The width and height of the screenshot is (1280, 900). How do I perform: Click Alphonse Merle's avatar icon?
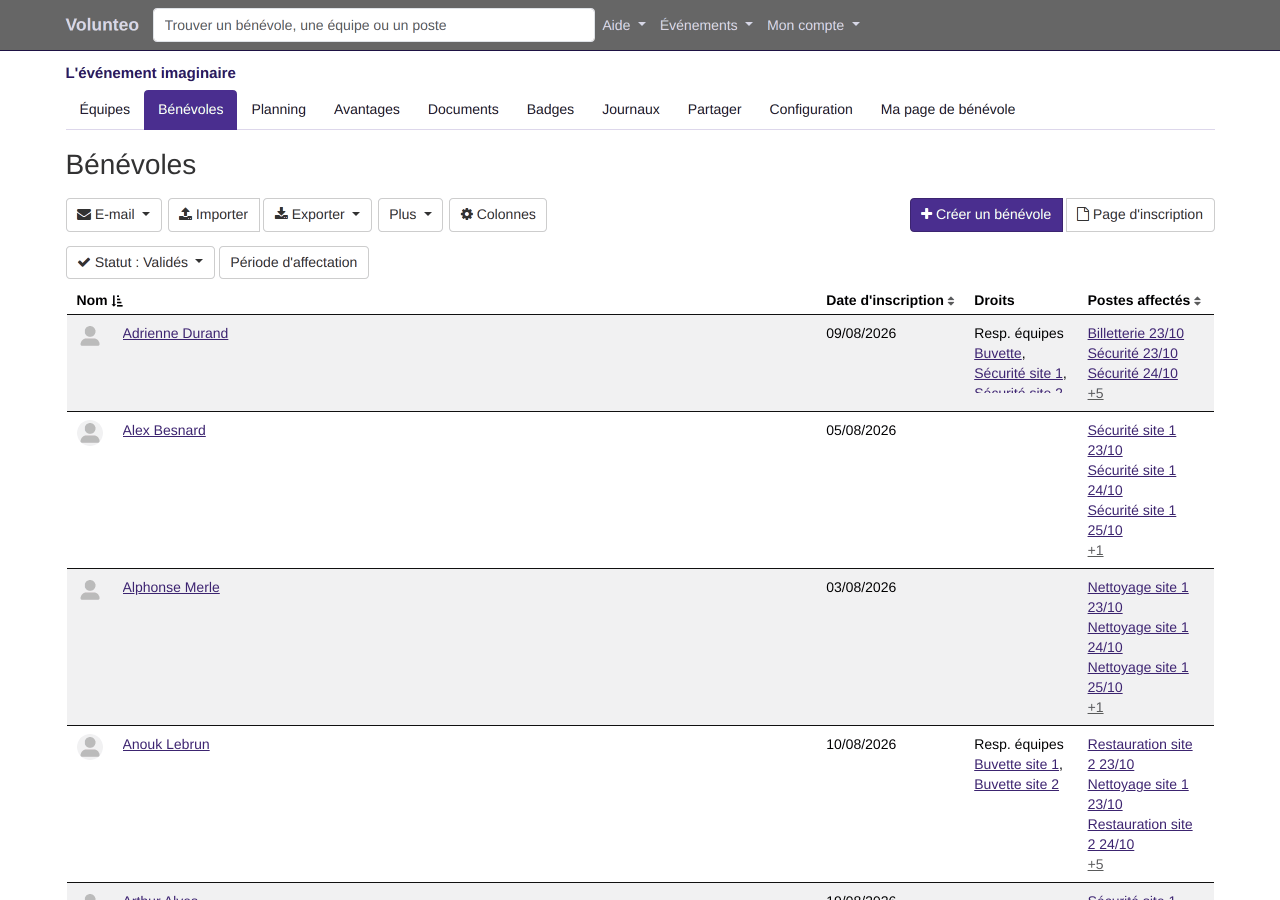click(90, 590)
